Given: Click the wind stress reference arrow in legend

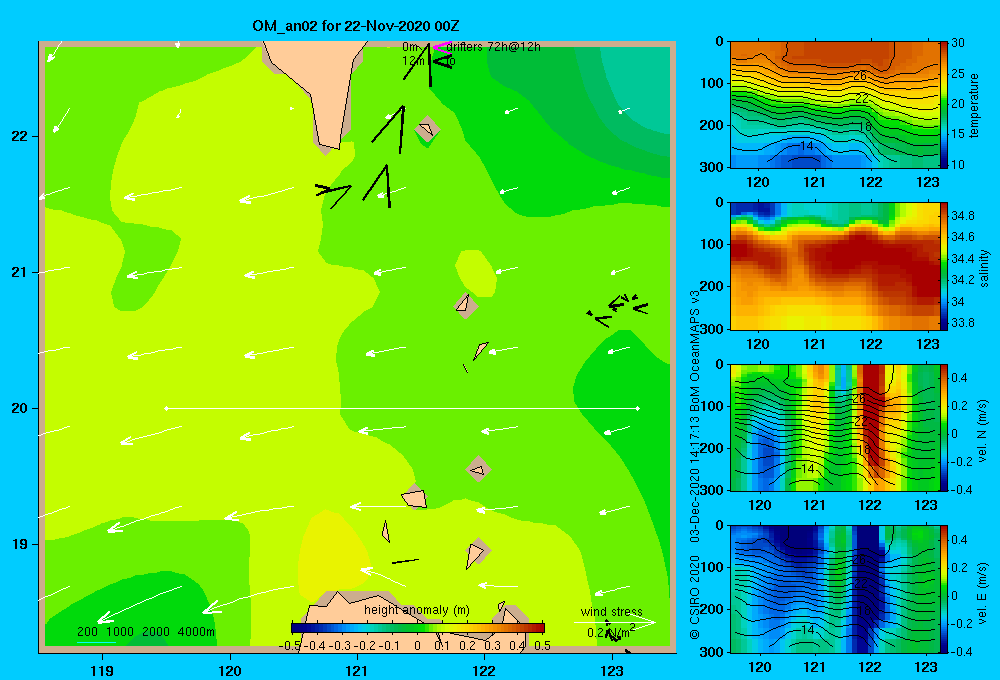Looking at the screenshot, I should 614,622.
